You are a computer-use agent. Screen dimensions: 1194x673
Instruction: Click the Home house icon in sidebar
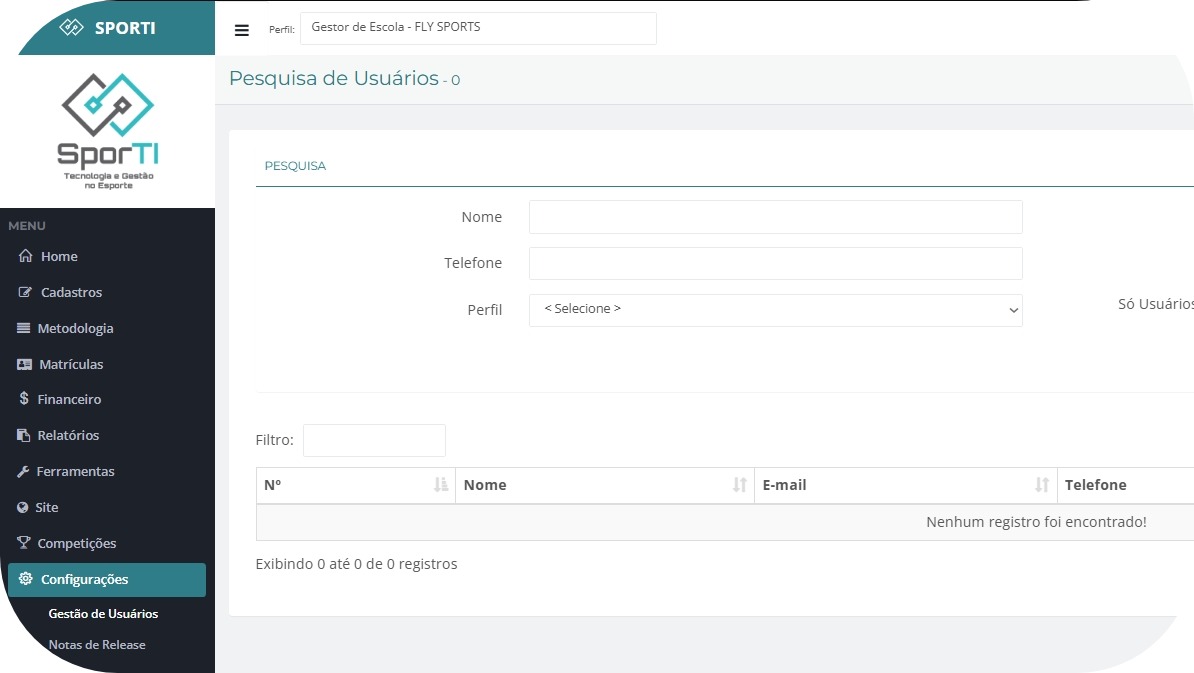coord(26,256)
